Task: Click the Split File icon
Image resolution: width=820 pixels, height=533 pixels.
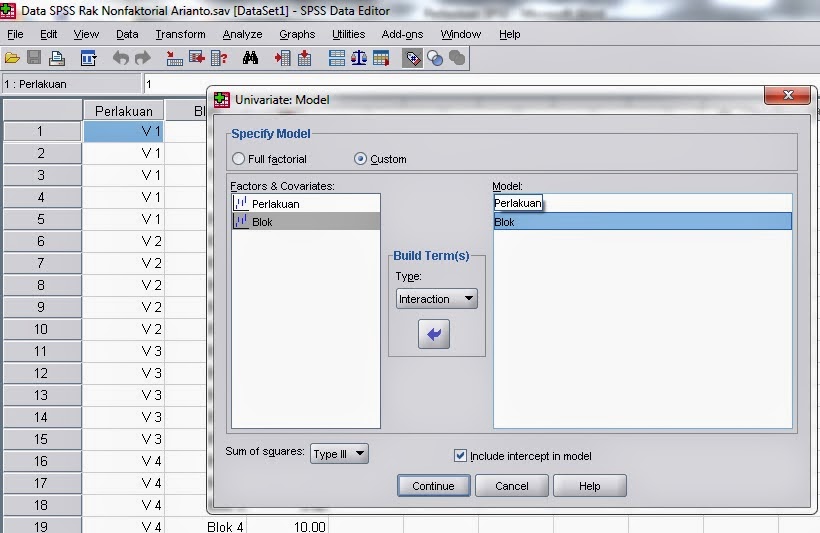Action: pos(337,58)
